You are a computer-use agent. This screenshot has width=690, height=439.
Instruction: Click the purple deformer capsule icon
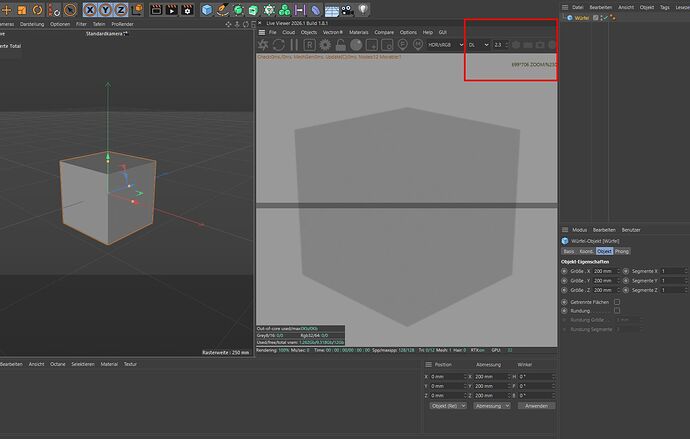tap(316, 9)
